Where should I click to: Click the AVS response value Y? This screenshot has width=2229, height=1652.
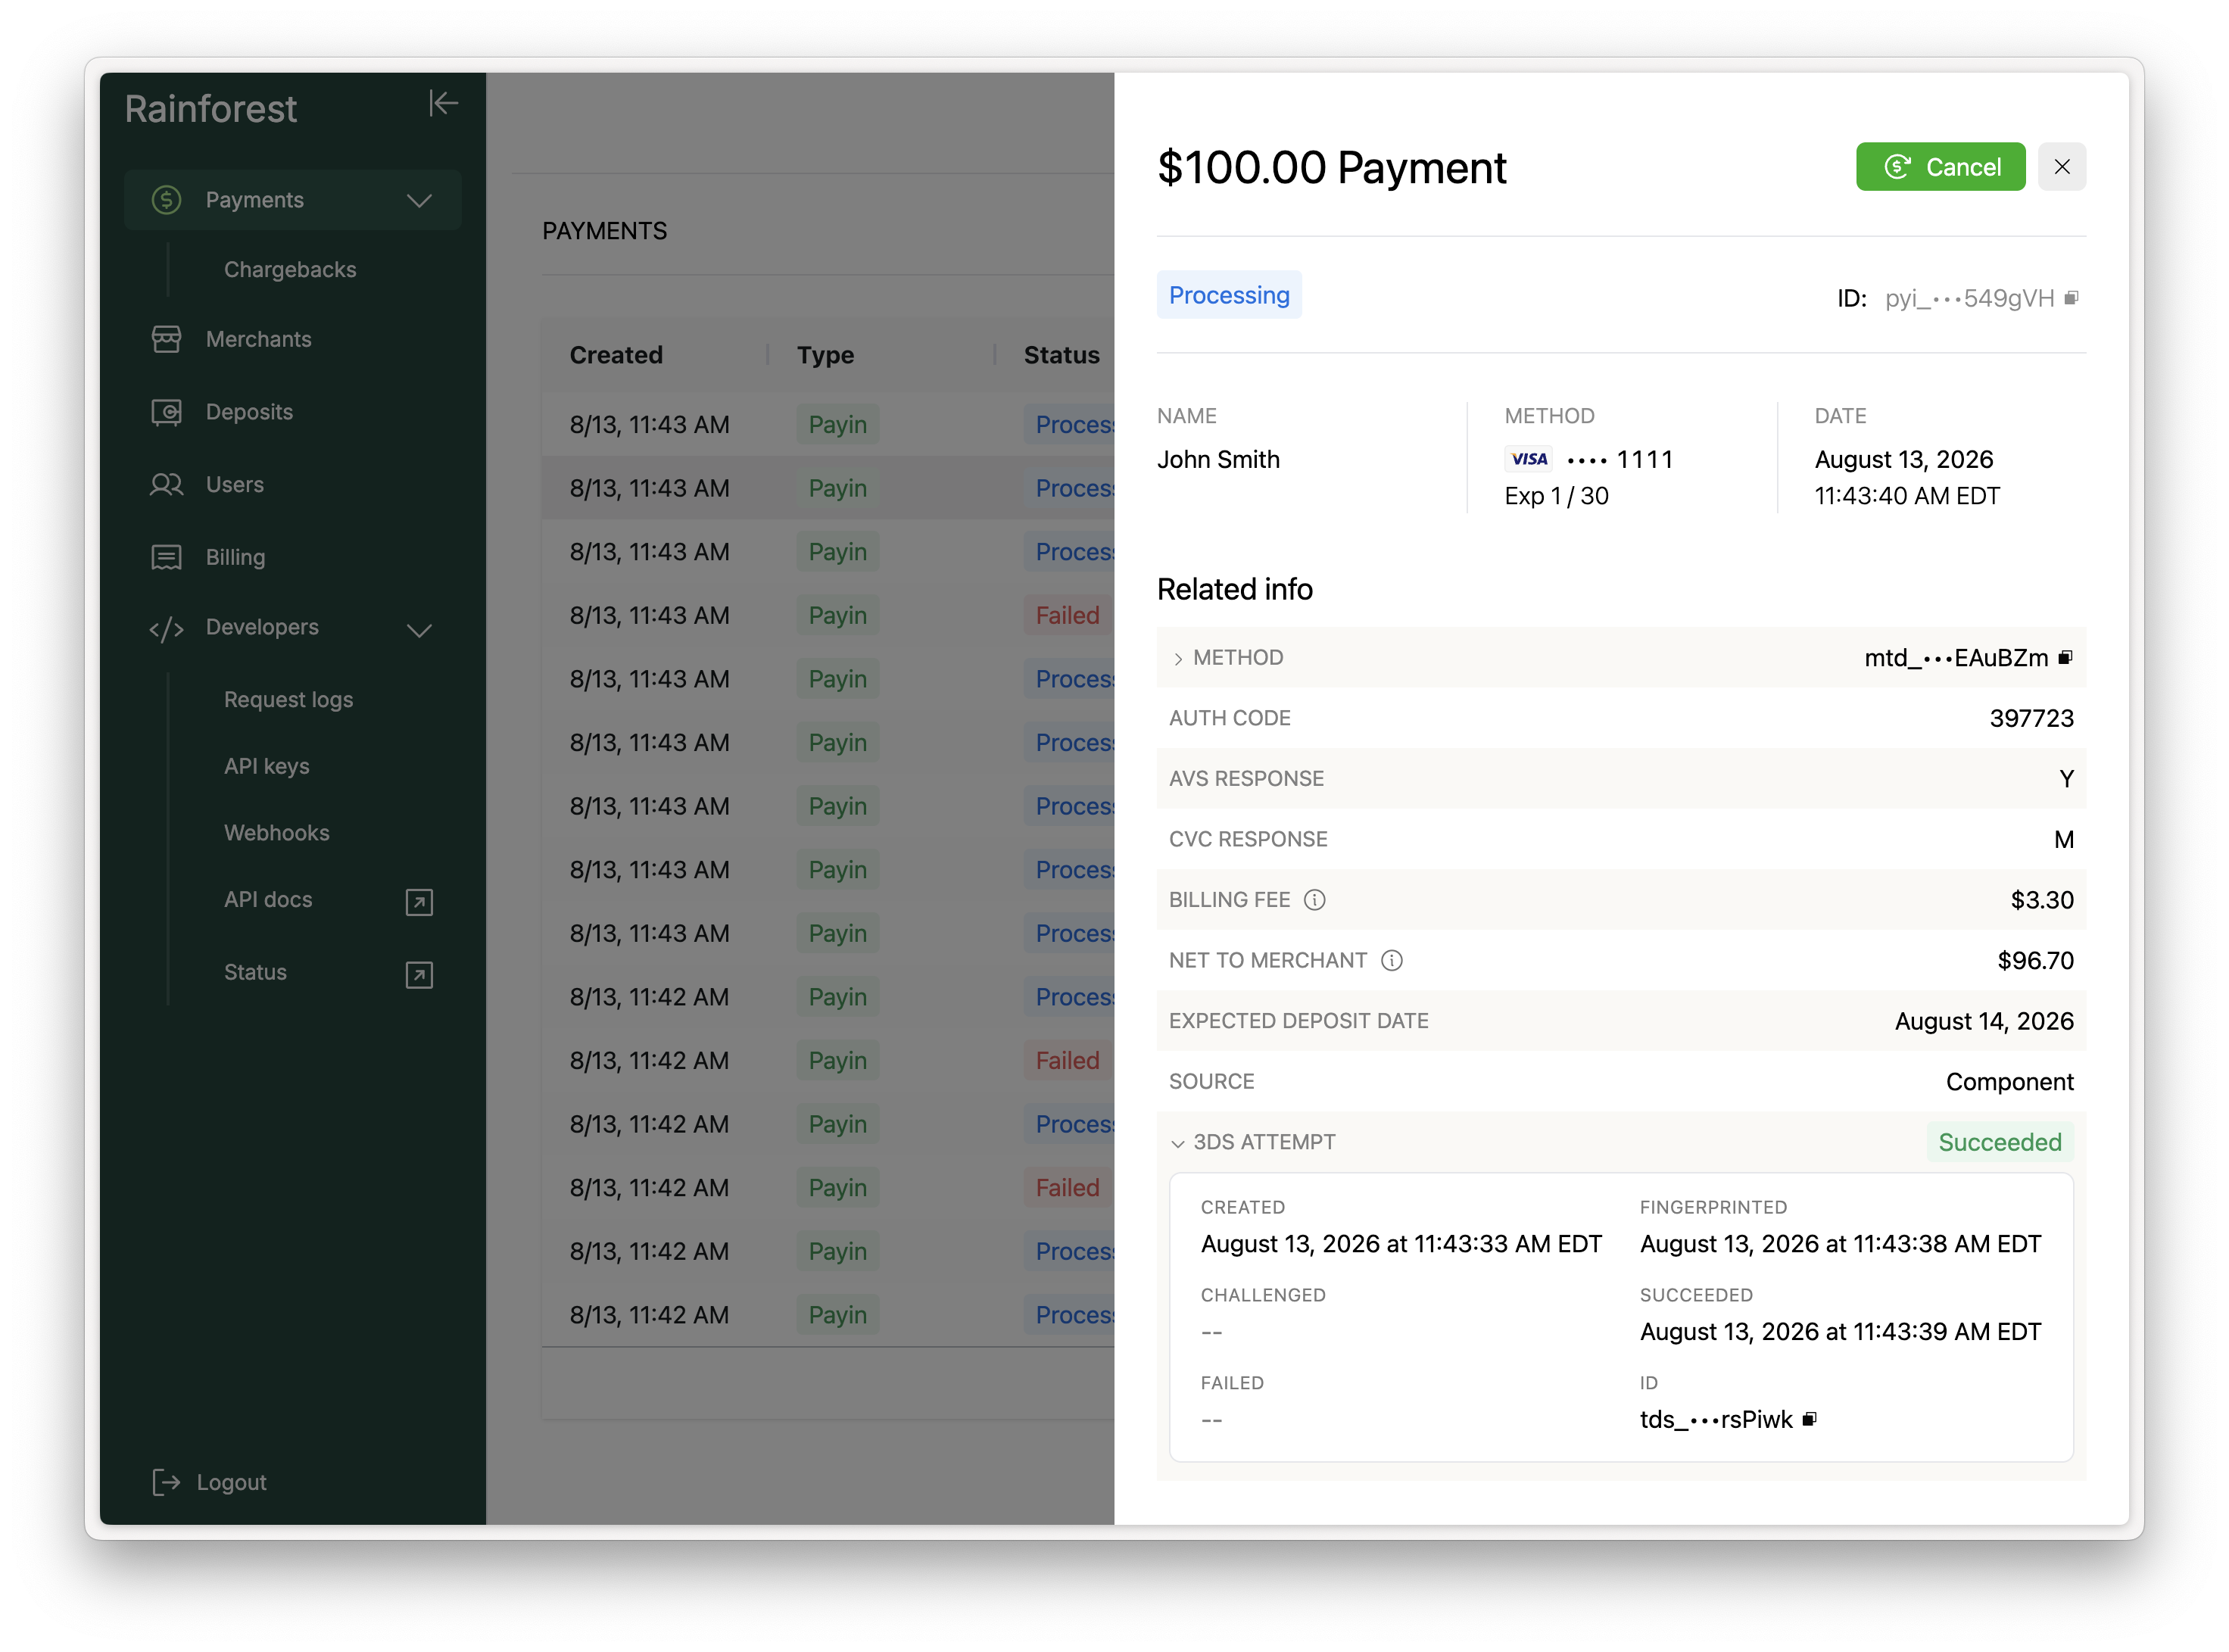[2066, 779]
